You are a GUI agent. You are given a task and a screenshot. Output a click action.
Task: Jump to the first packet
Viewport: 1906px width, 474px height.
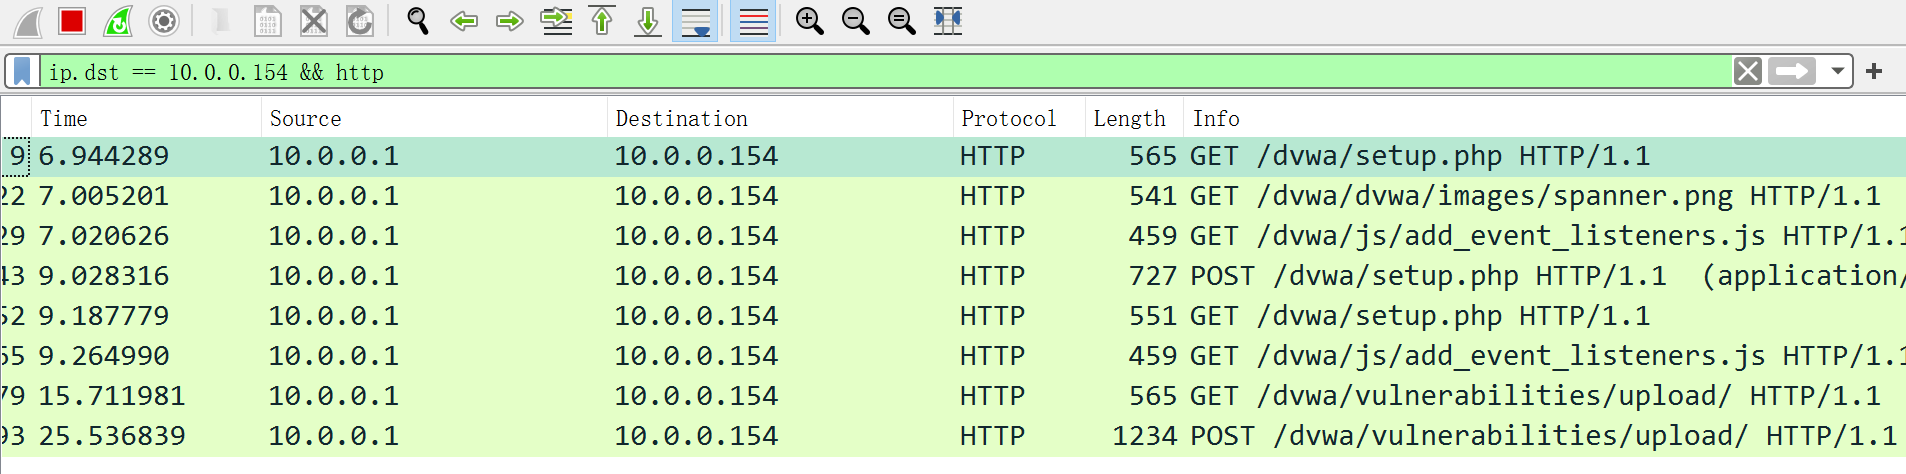coord(602,21)
